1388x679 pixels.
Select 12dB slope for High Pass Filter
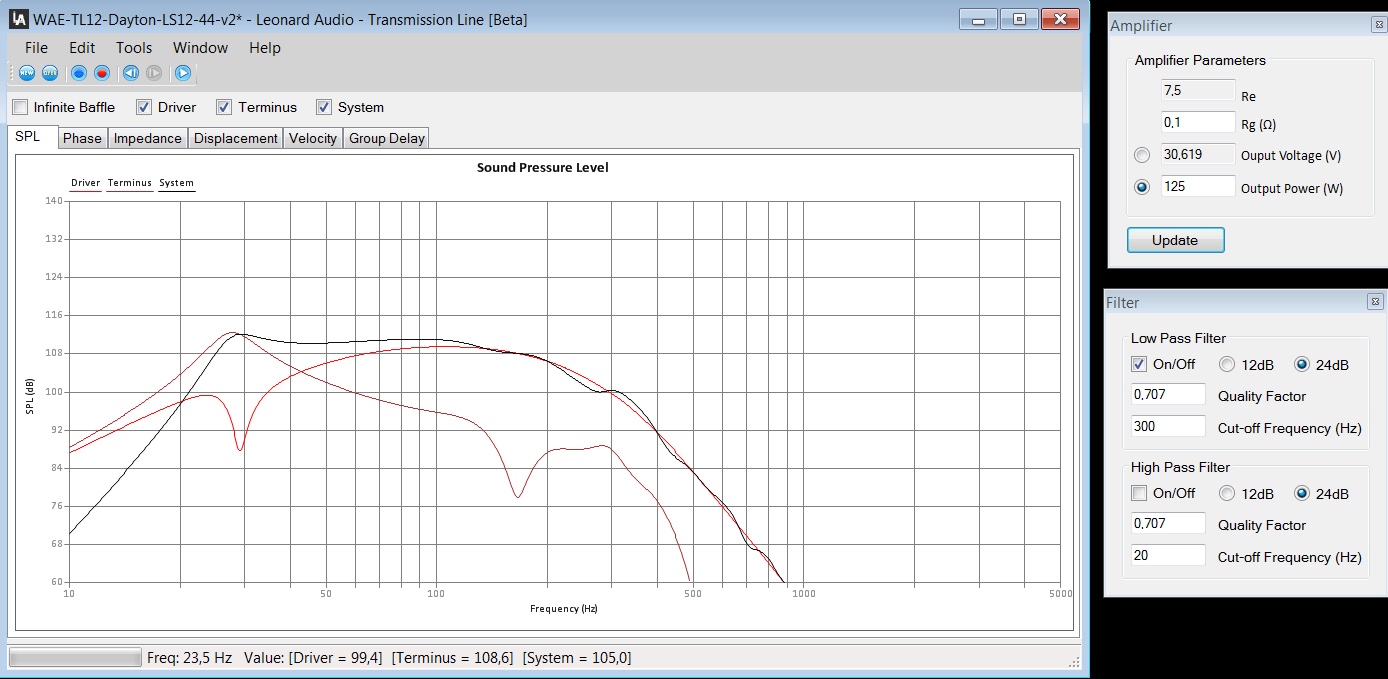[x=1226, y=493]
